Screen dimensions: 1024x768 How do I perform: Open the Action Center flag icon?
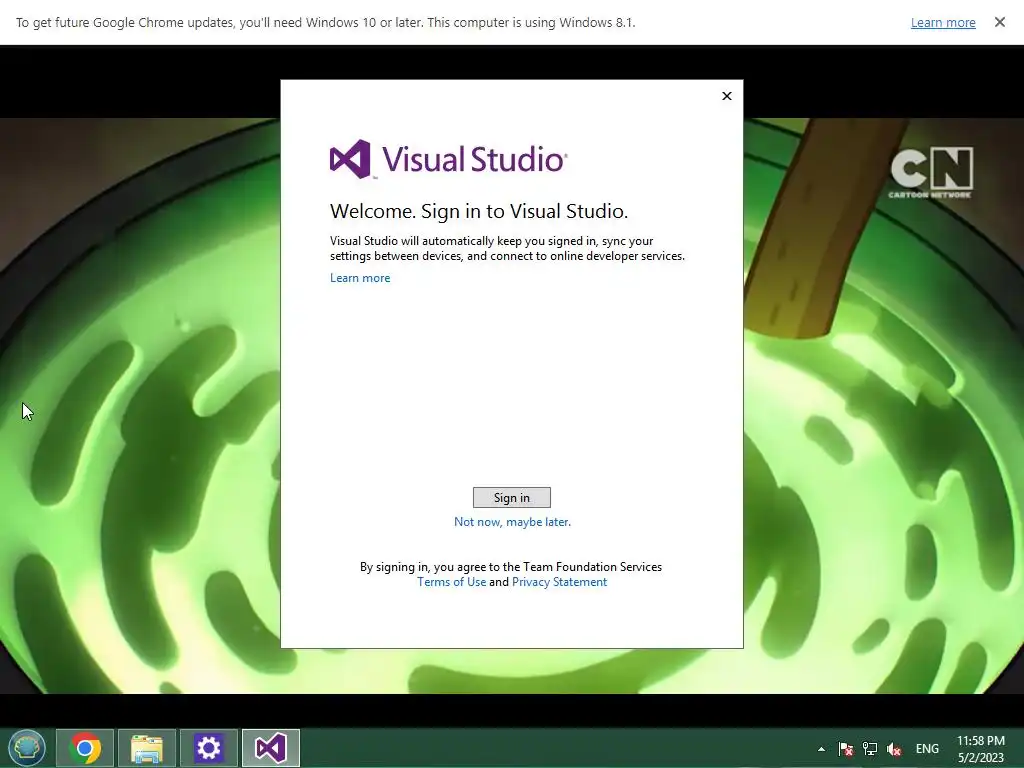tap(846, 749)
